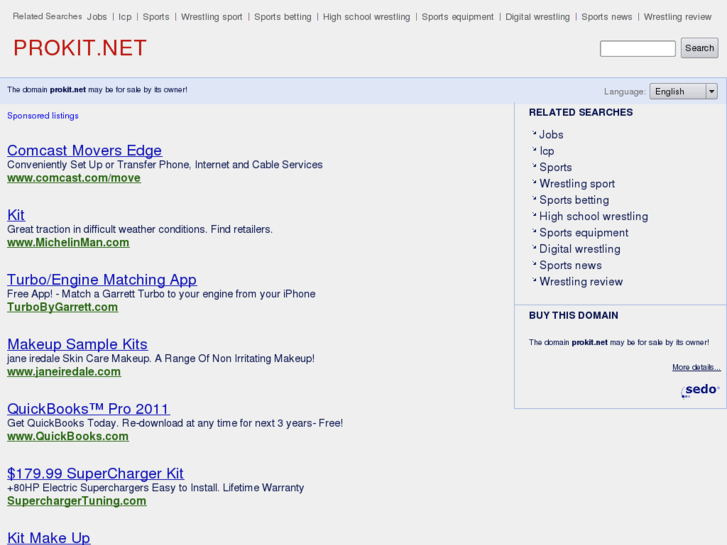Click Wrestling sport in top bar

211,17
